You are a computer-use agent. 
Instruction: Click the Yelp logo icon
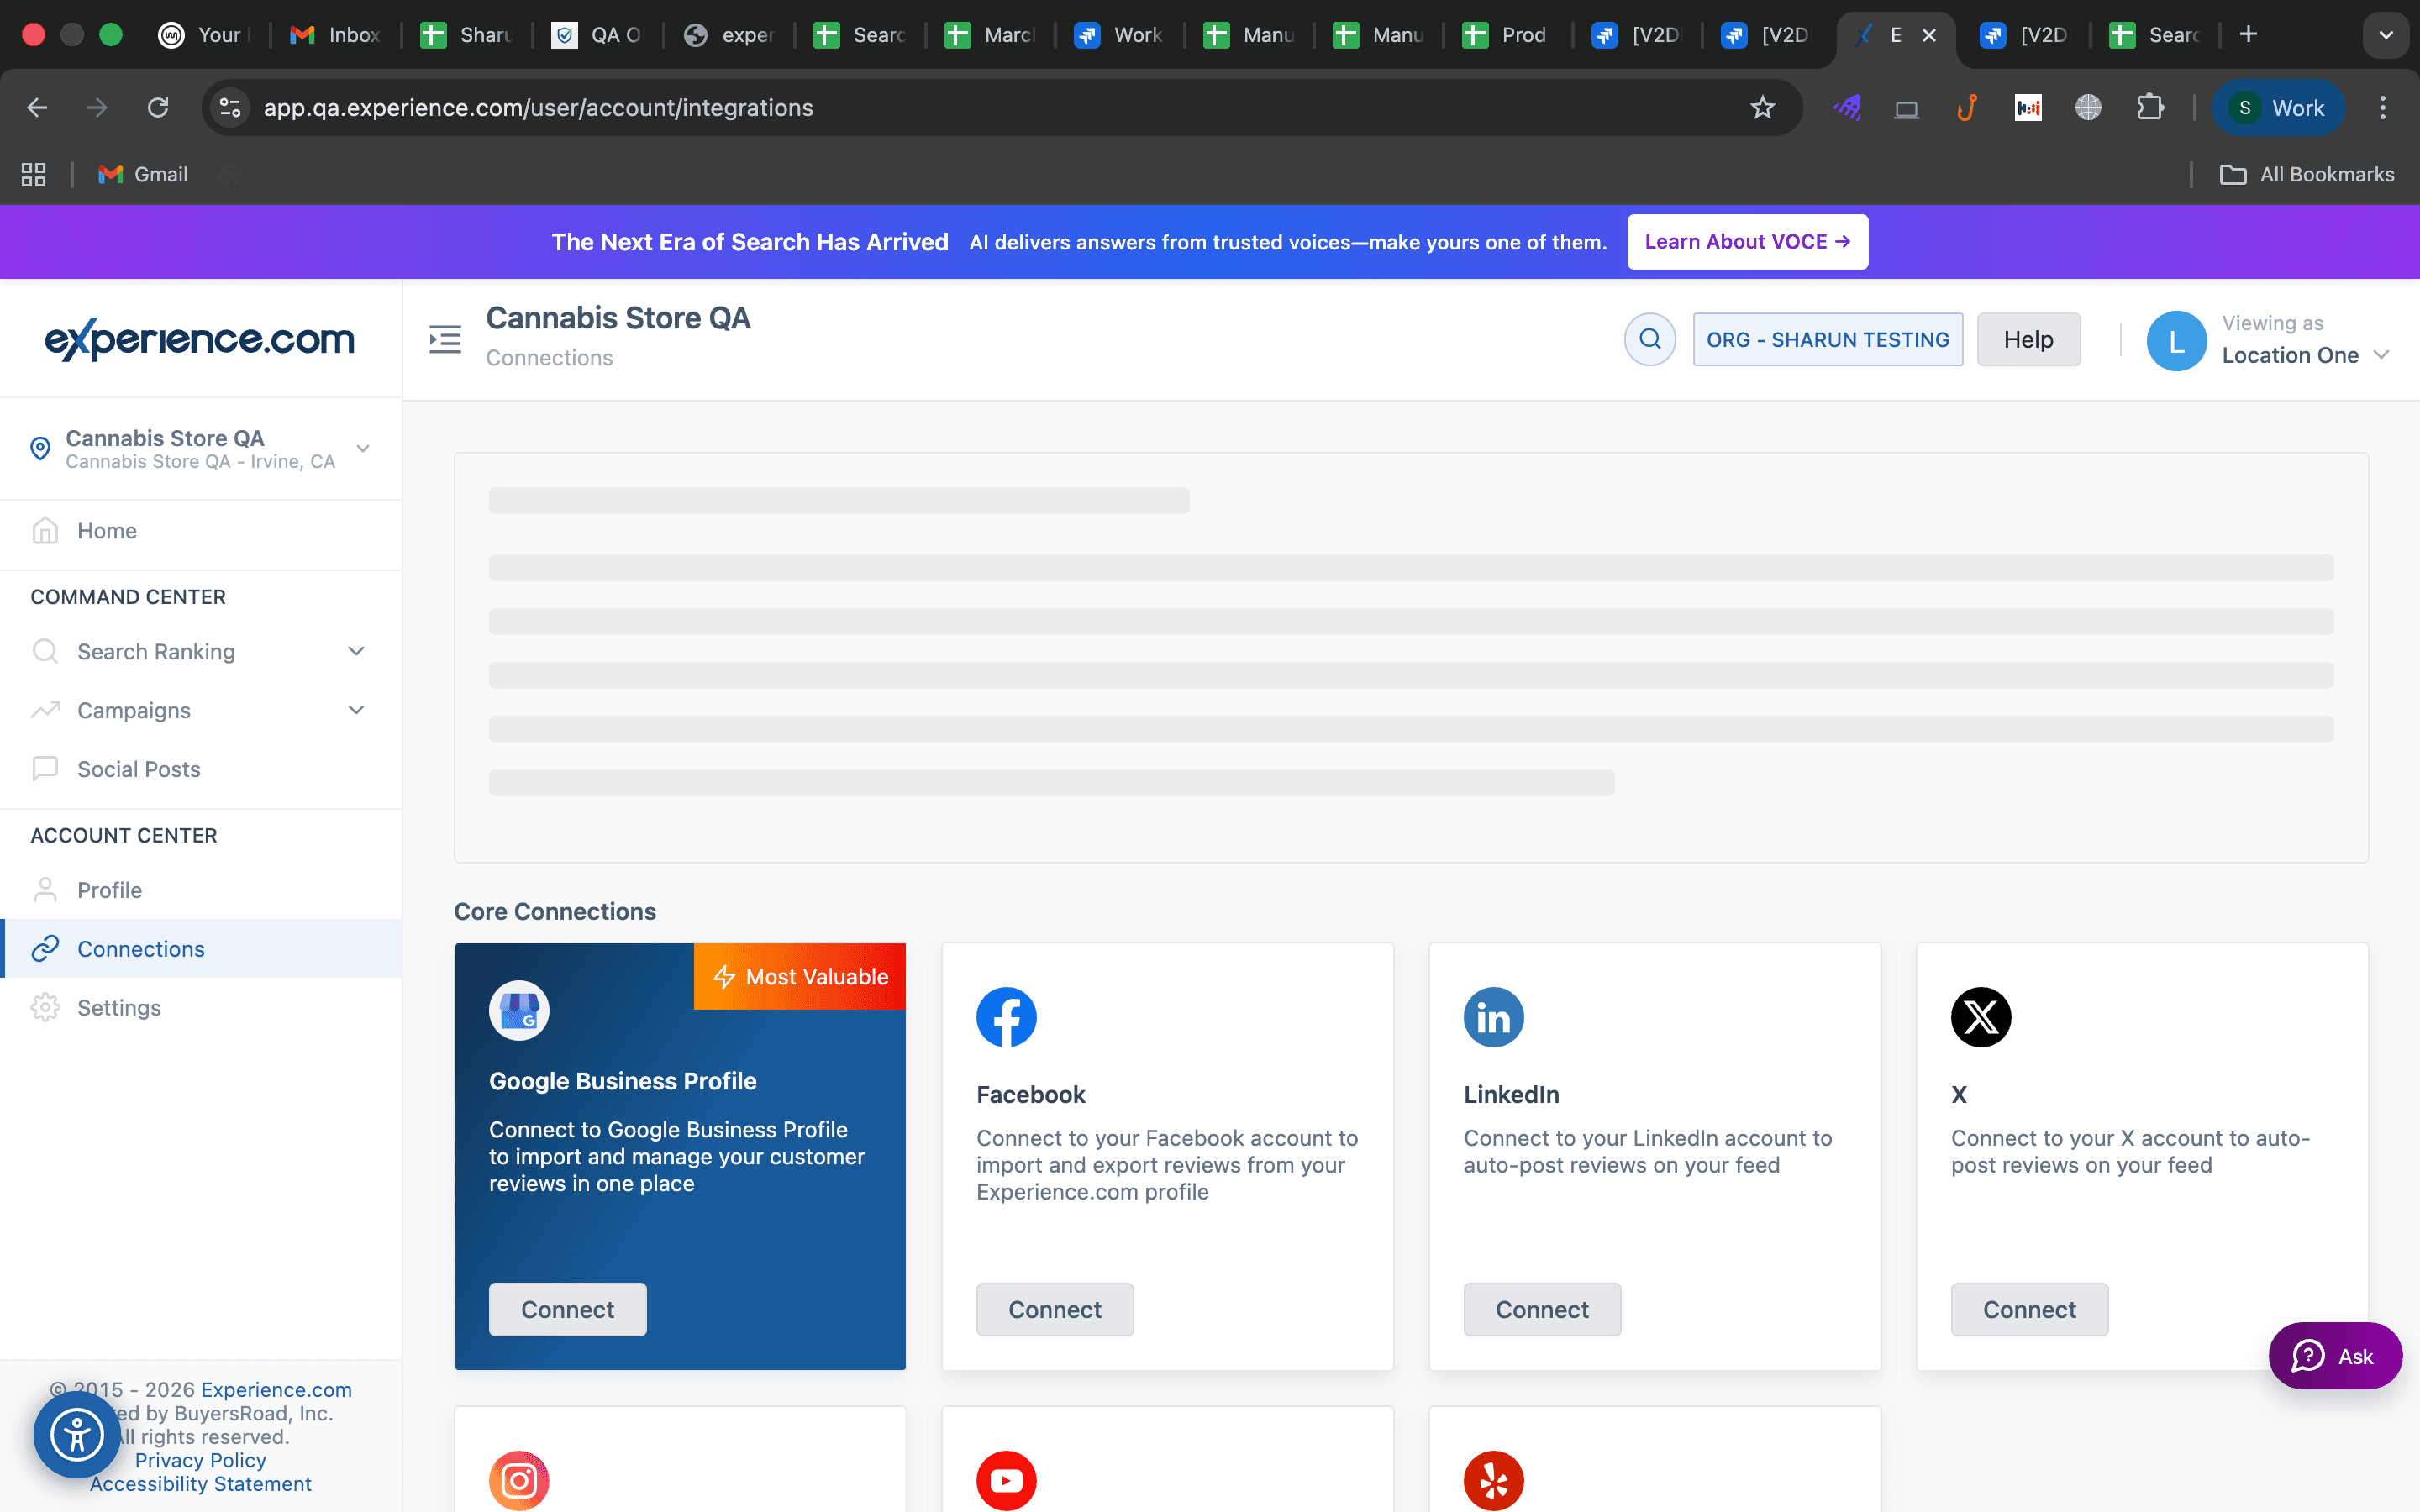1494,1480
